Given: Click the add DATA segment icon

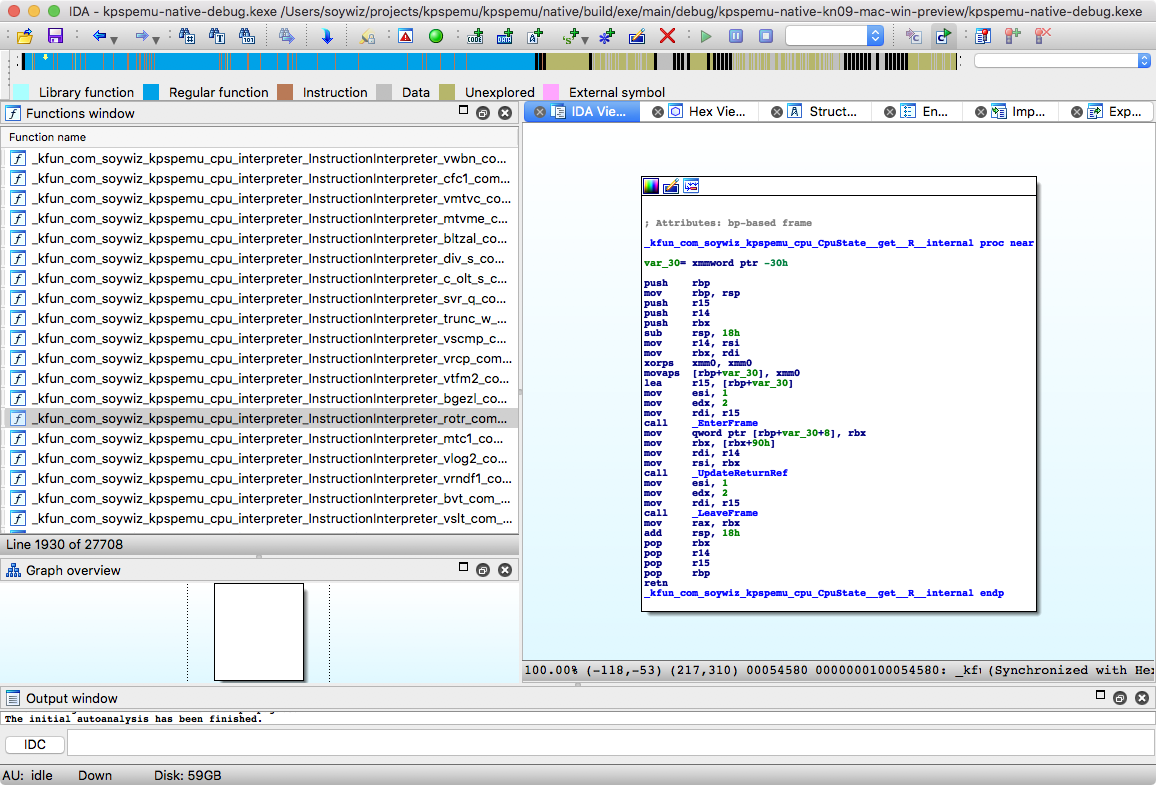Looking at the screenshot, I should click(x=505, y=36).
